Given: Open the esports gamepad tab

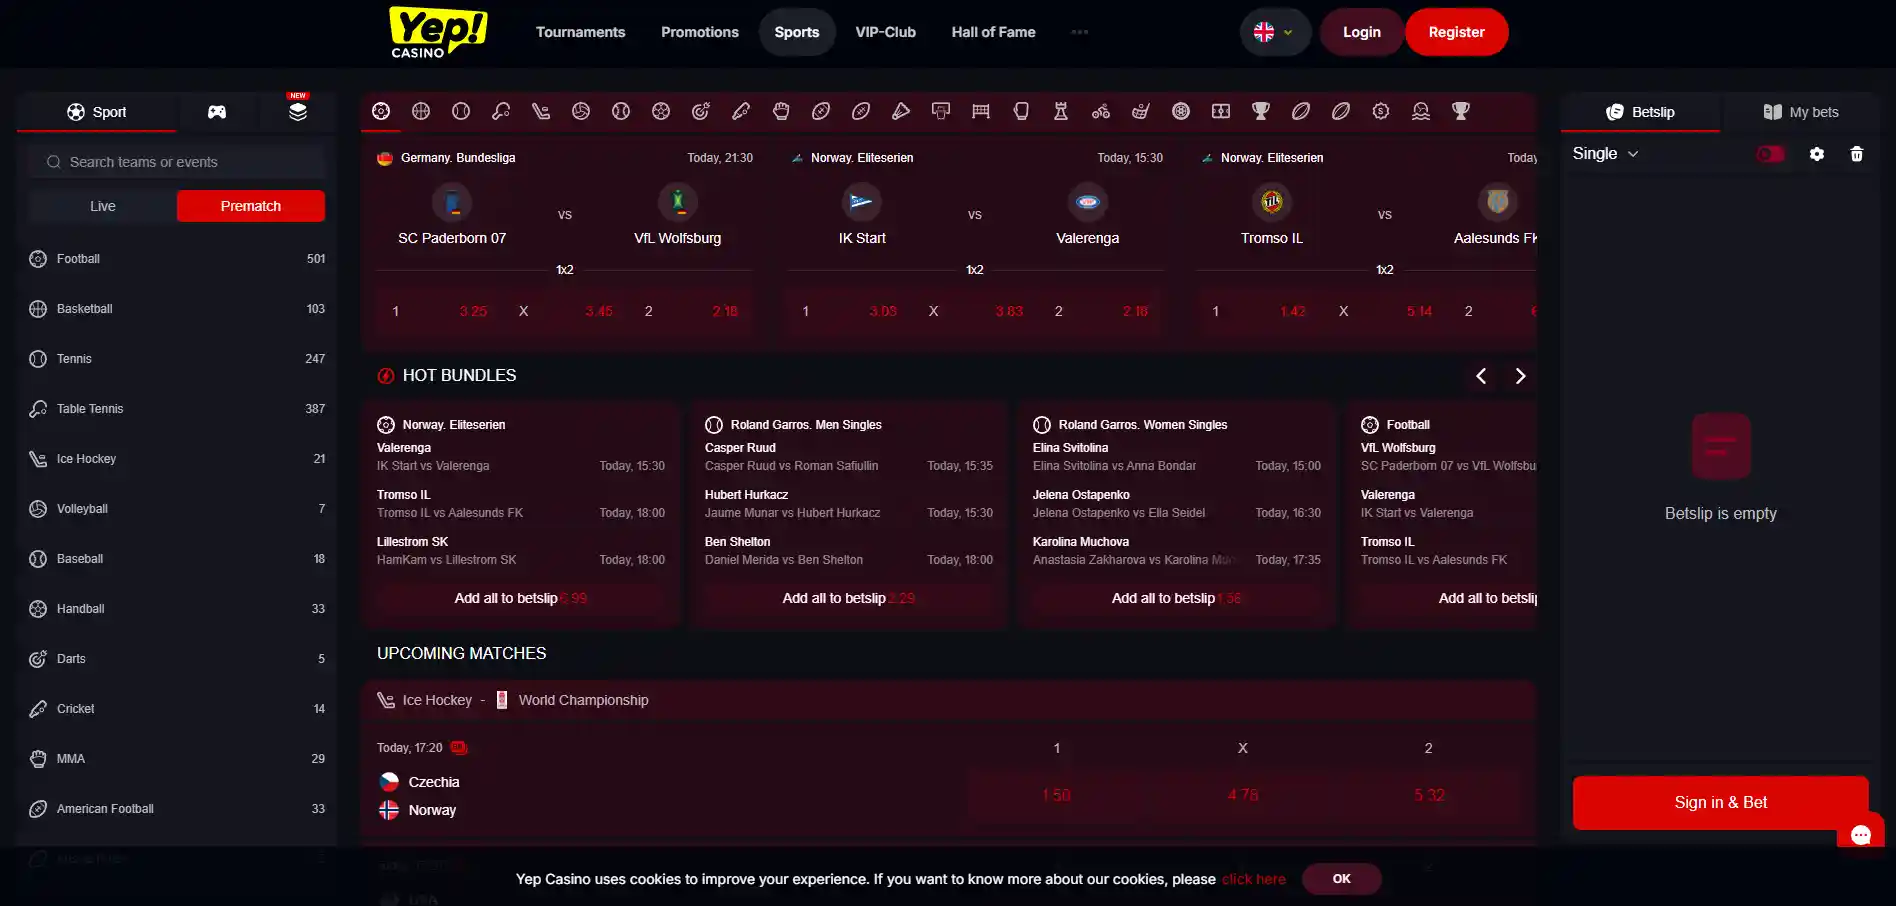Looking at the screenshot, I should point(217,112).
